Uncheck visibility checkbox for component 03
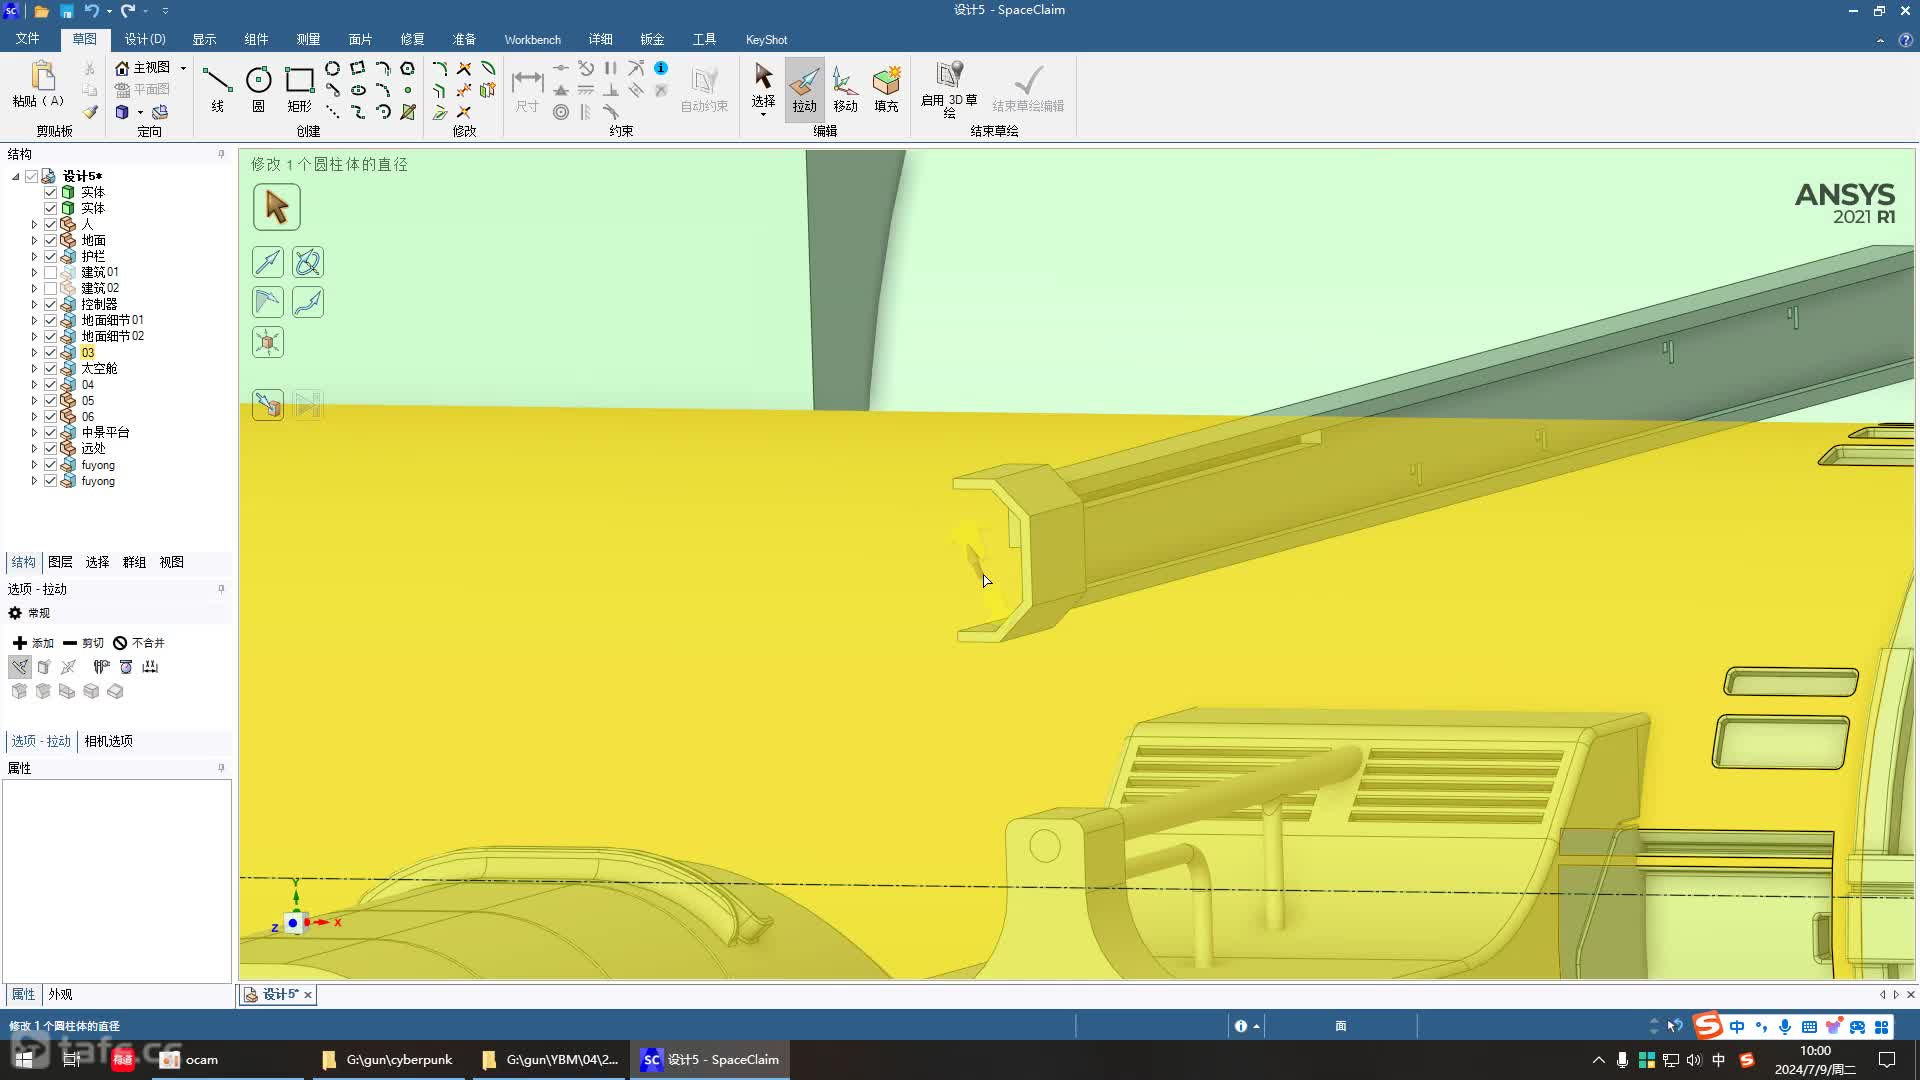Image resolution: width=1920 pixels, height=1080 pixels. pos(50,352)
